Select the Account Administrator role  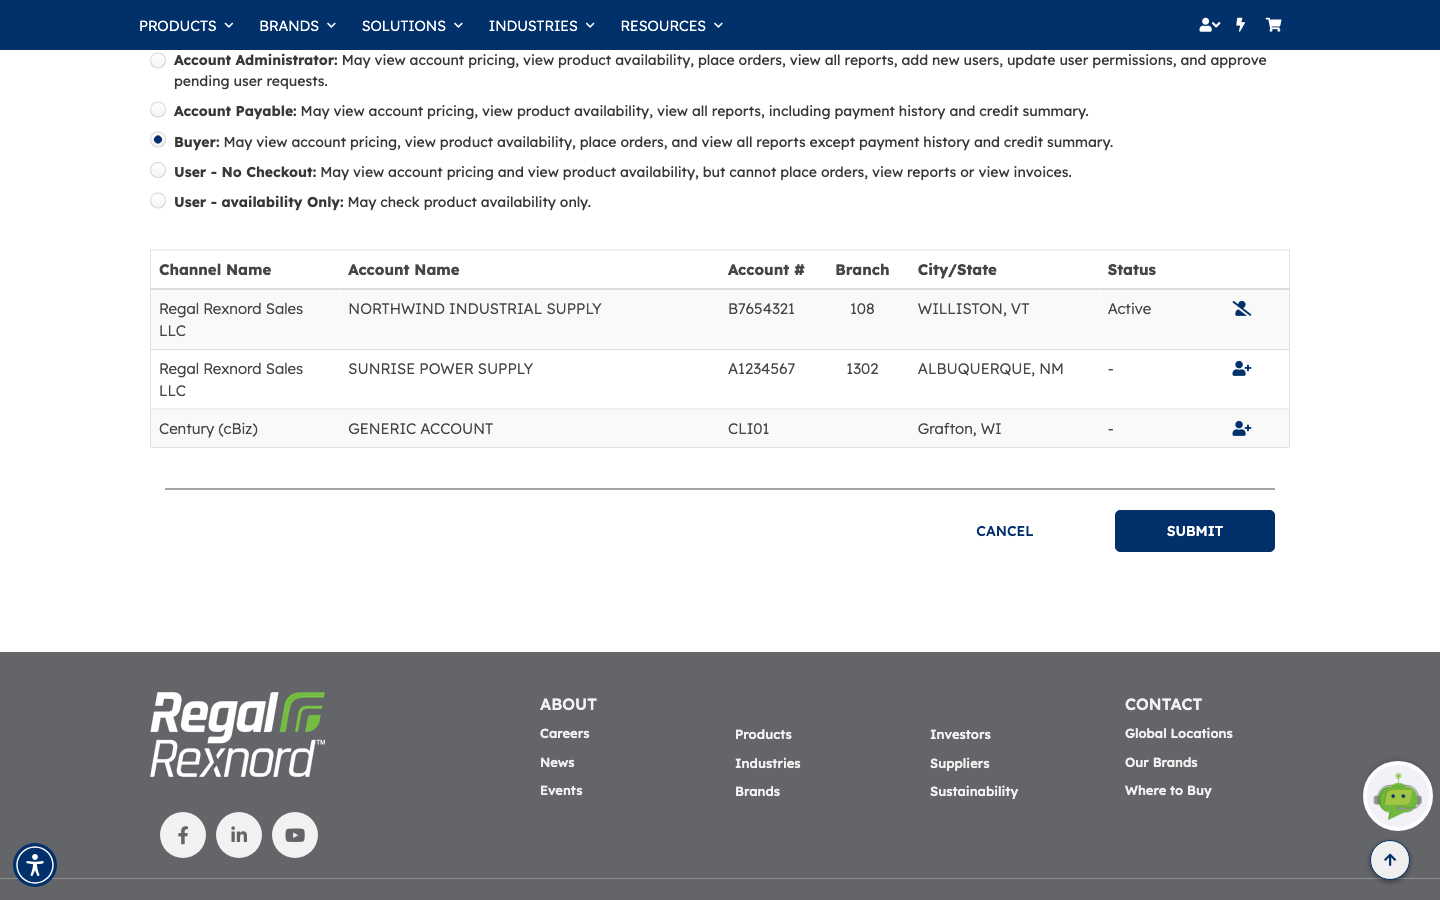[x=158, y=61]
